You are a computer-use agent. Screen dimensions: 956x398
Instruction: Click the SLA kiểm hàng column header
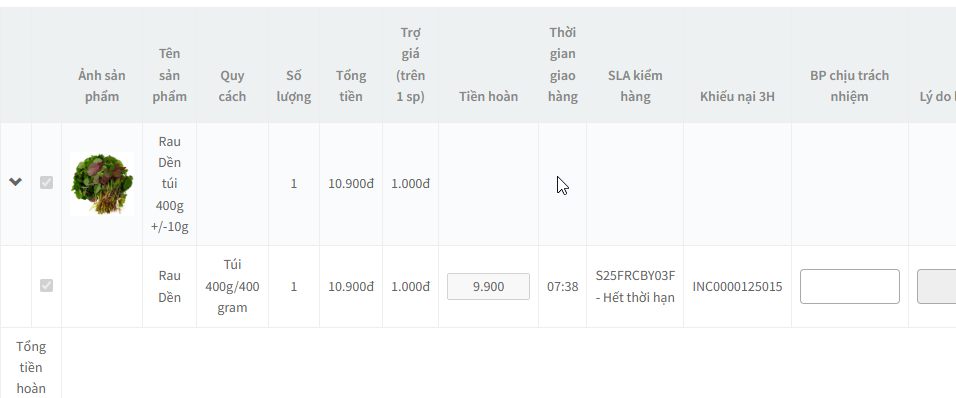pyautogui.click(x=635, y=86)
